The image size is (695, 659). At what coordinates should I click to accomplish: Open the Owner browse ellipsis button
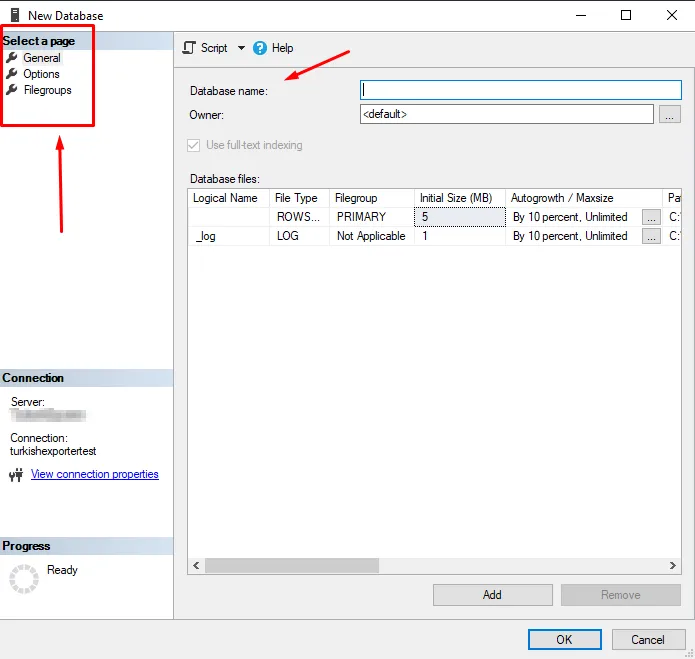click(670, 114)
